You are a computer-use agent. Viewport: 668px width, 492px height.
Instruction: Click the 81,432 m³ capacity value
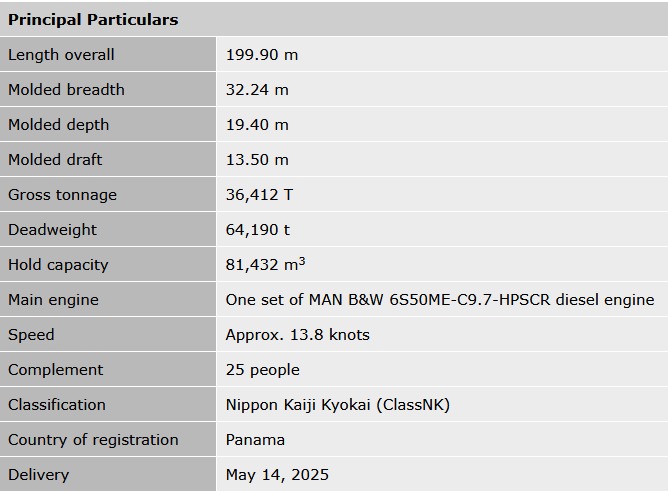click(265, 265)
